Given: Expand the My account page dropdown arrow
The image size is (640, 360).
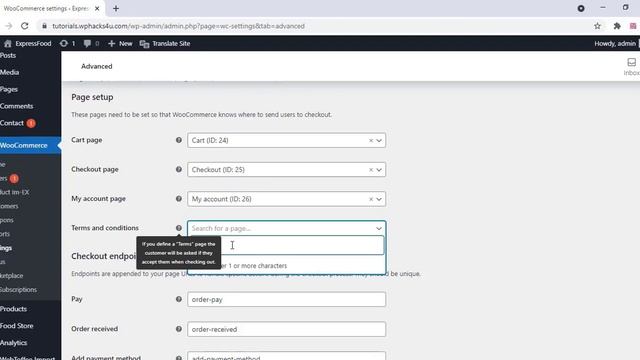Looking at the screenshot, I should click(379, 199).
